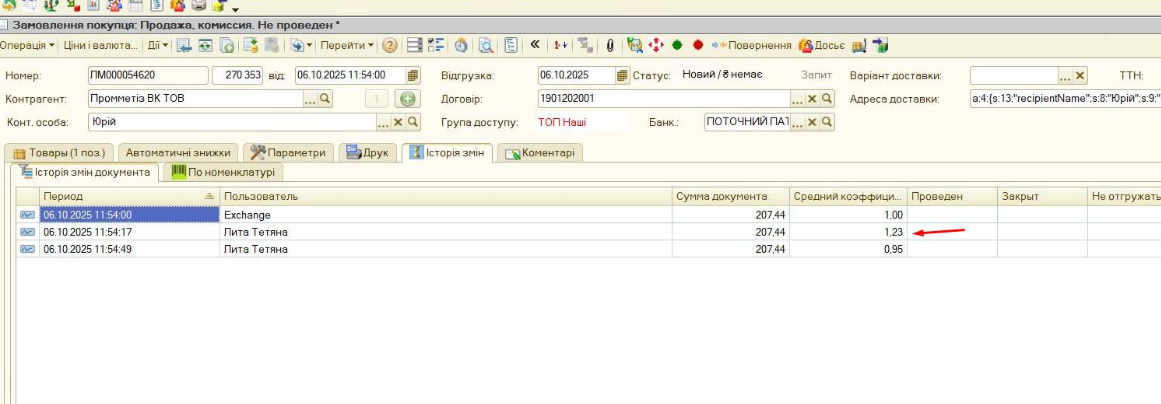Click the paperclip attachments icon
Viewport: 1161px width, 404px height.
[609, 45]
